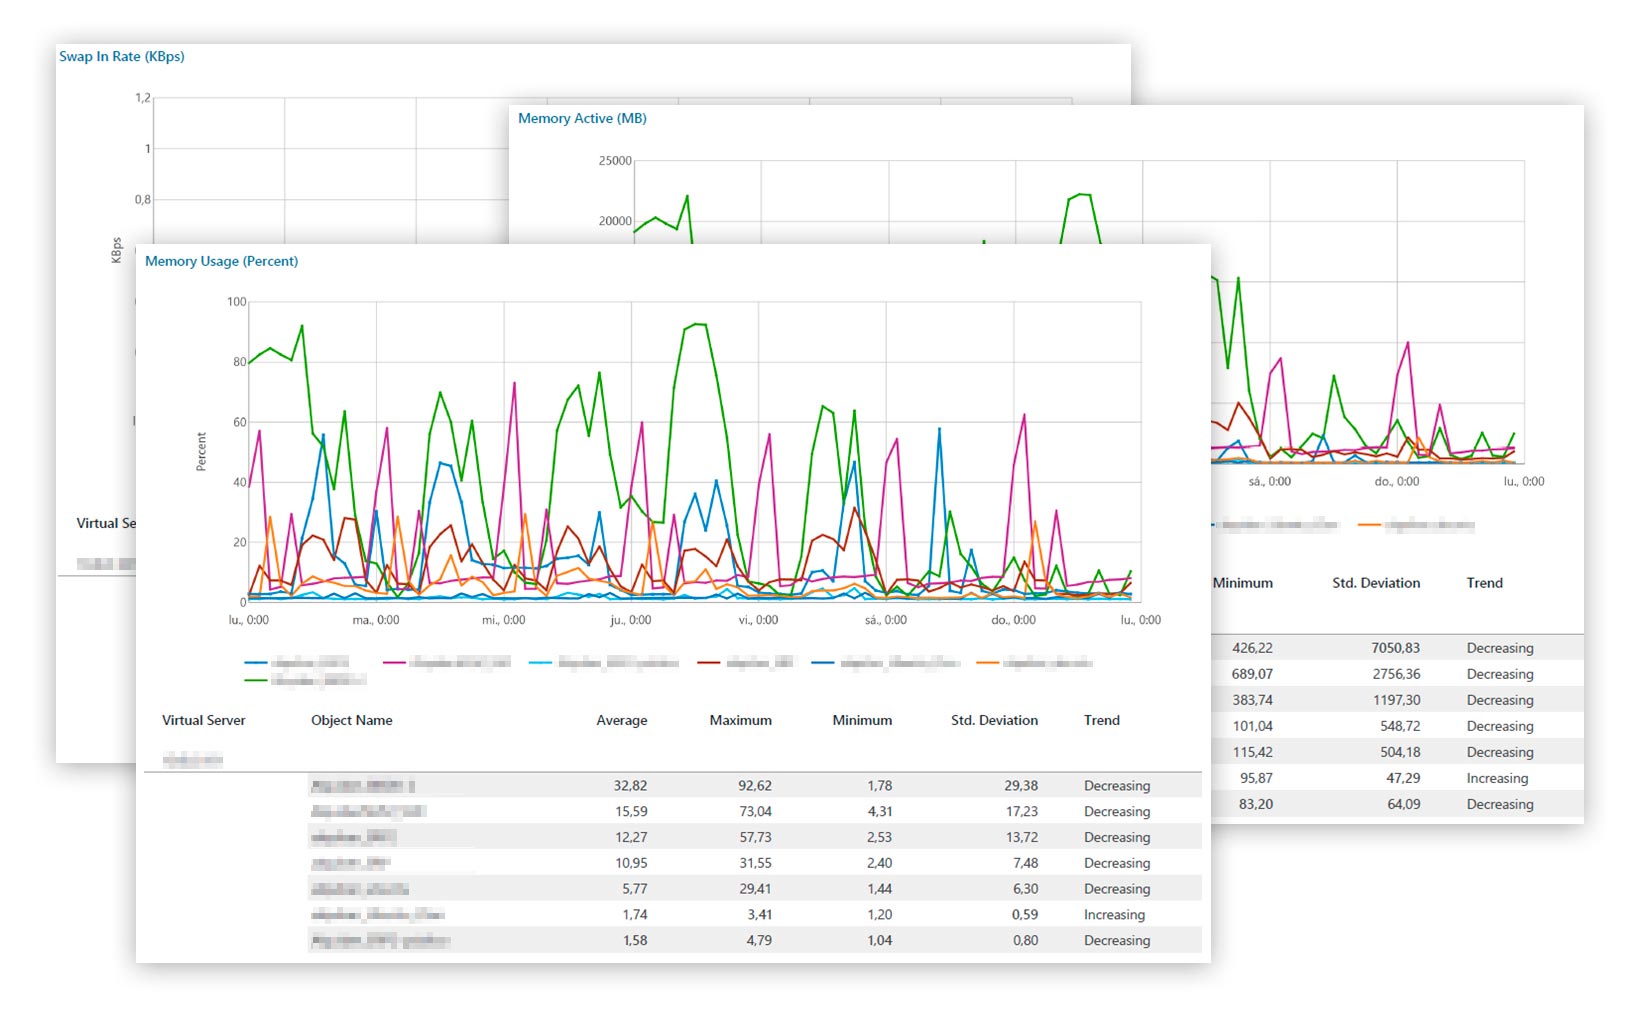Click the 'ju., 0:00' x-axis tick label
Viewport: 1652px width, 1014px height.
[x=630, y=620]
